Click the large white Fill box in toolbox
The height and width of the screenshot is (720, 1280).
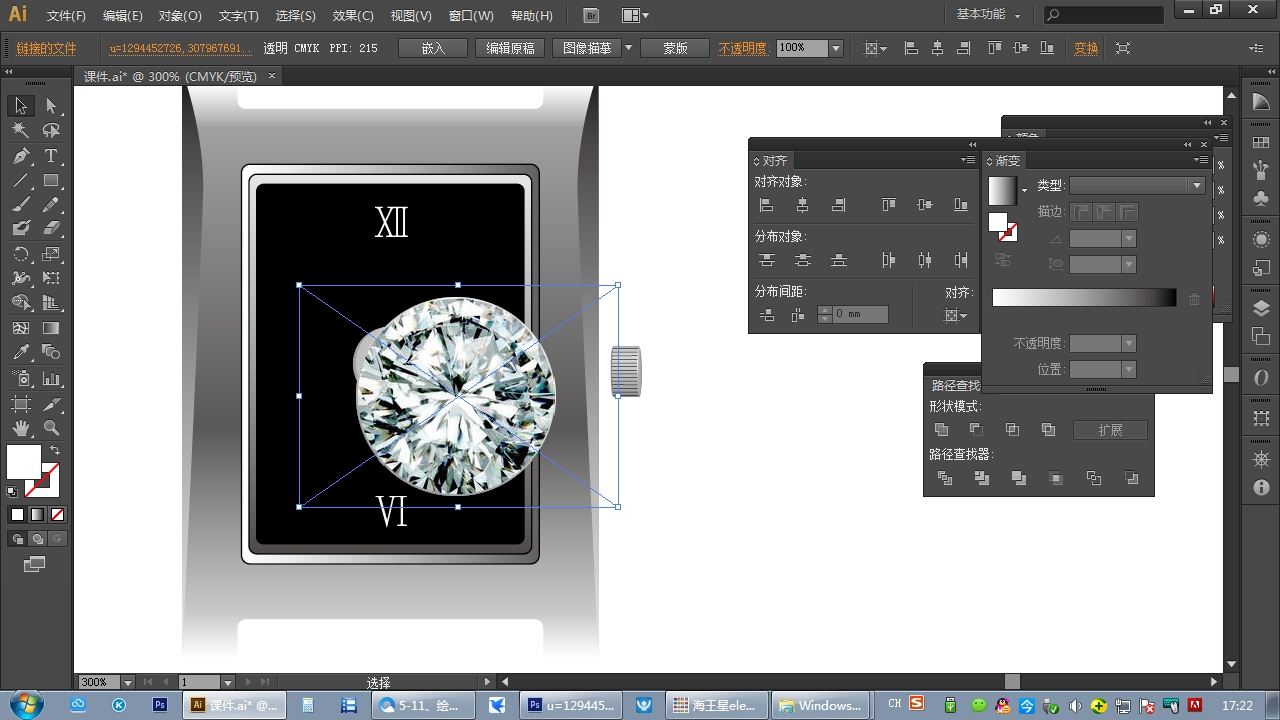(24, 462)
